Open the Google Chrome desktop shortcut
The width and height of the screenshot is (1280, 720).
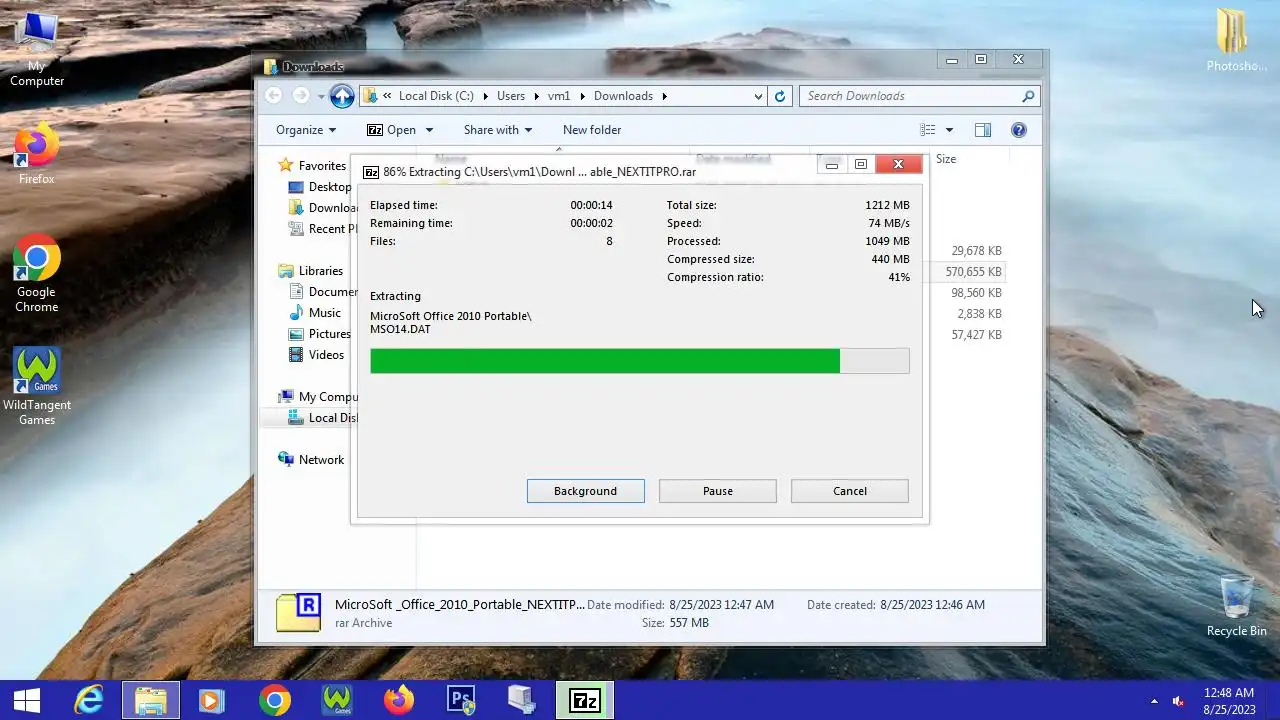(x=37, y=275)
